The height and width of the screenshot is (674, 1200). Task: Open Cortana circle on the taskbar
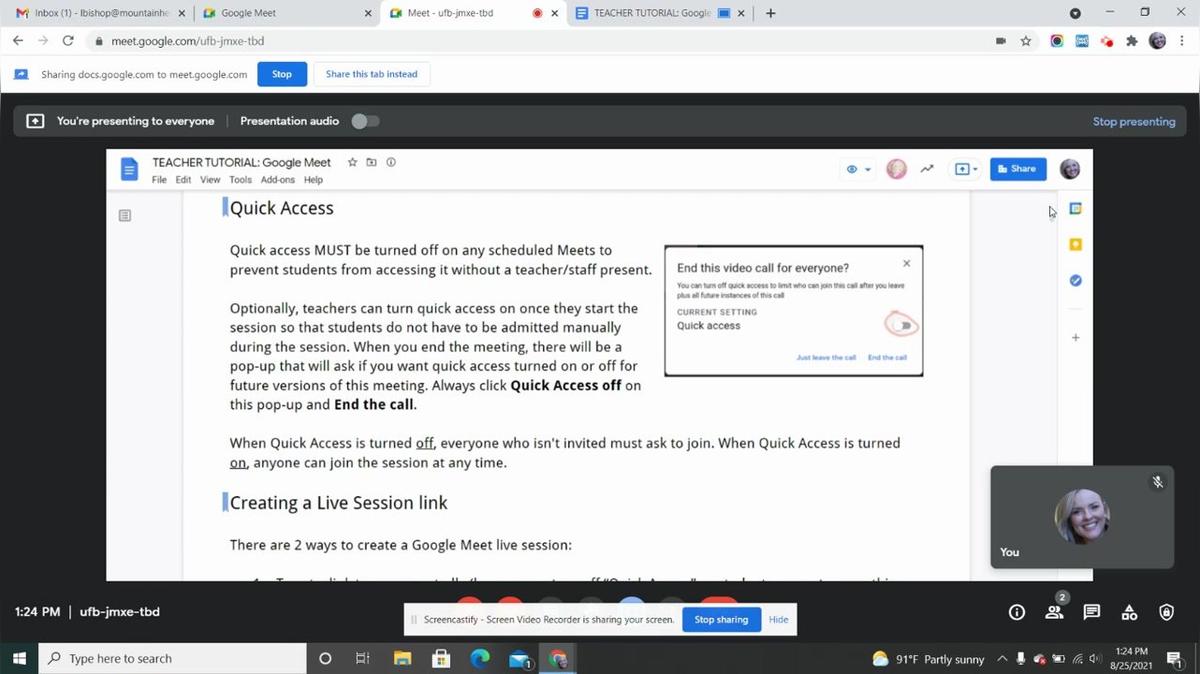(325, 658)
